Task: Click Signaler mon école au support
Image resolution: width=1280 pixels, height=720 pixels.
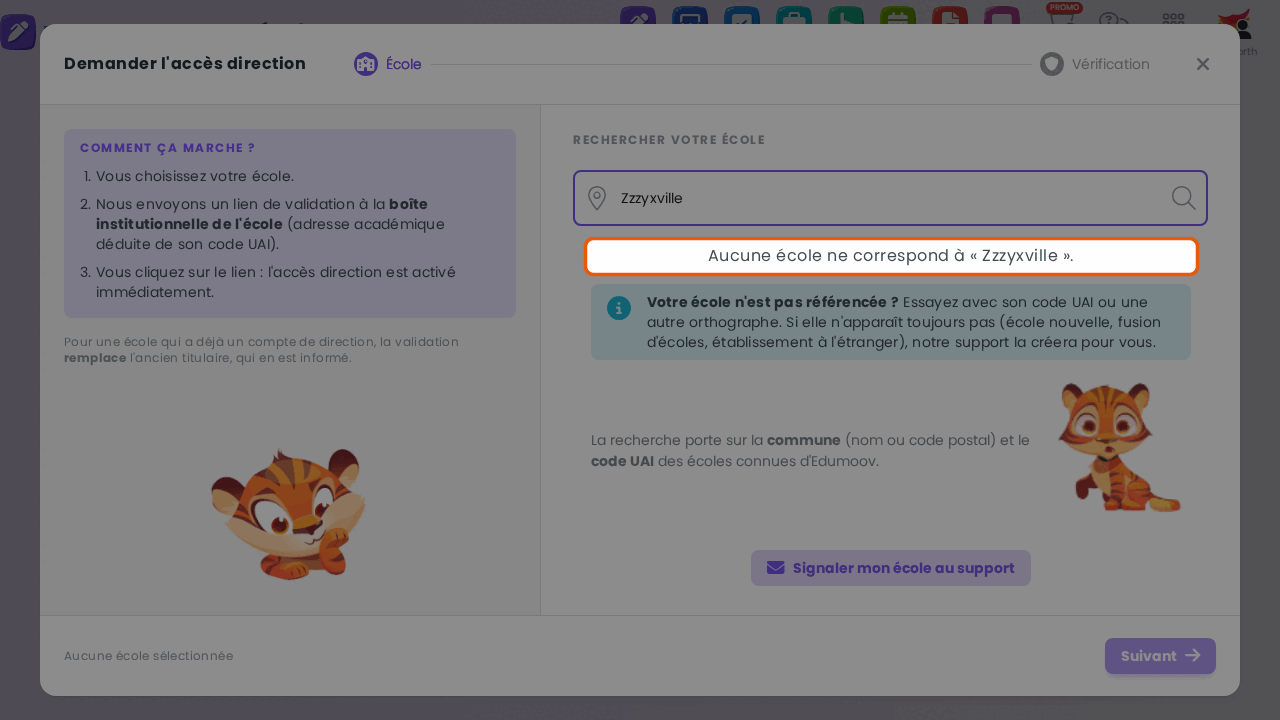Action: (x=891, y=568)
